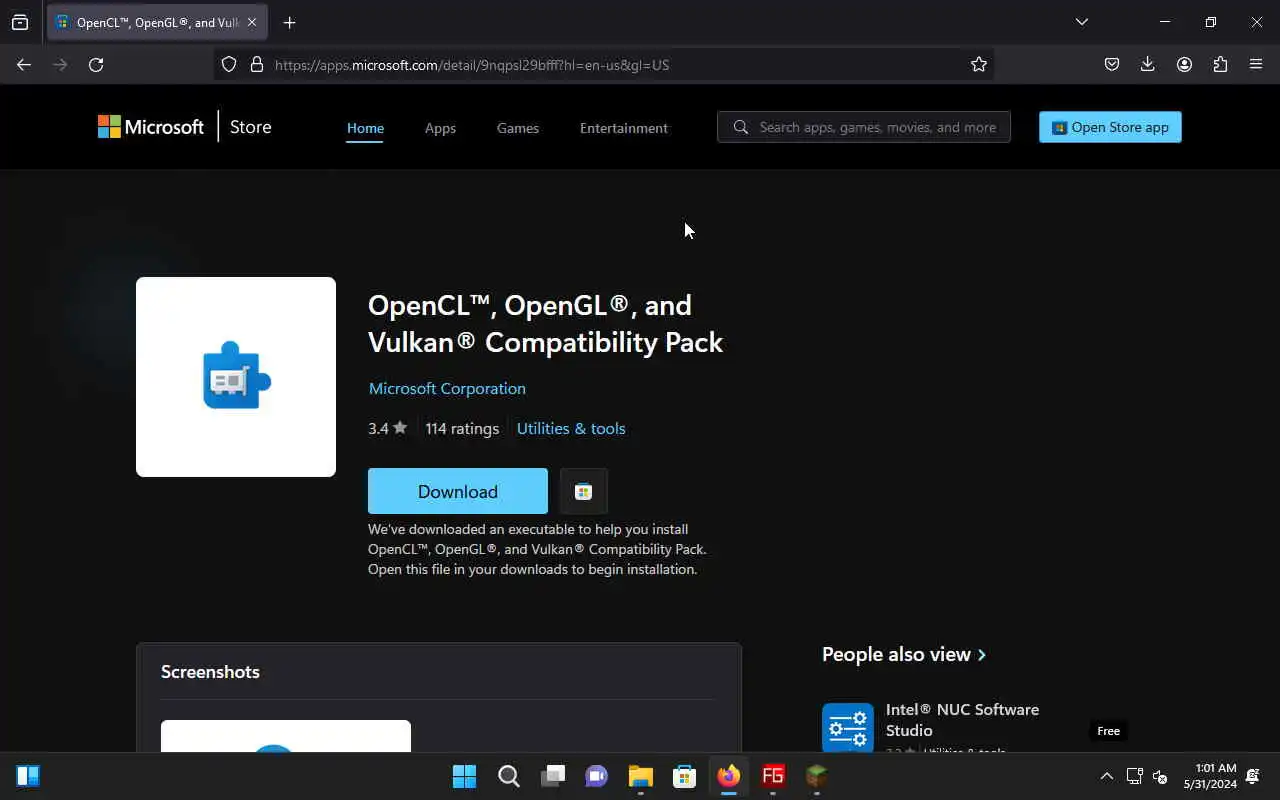Click the partially visible first screenshot thumbnail
Image resolution: width=1280 pixels, height=800 pixels.
click(286, 736)
